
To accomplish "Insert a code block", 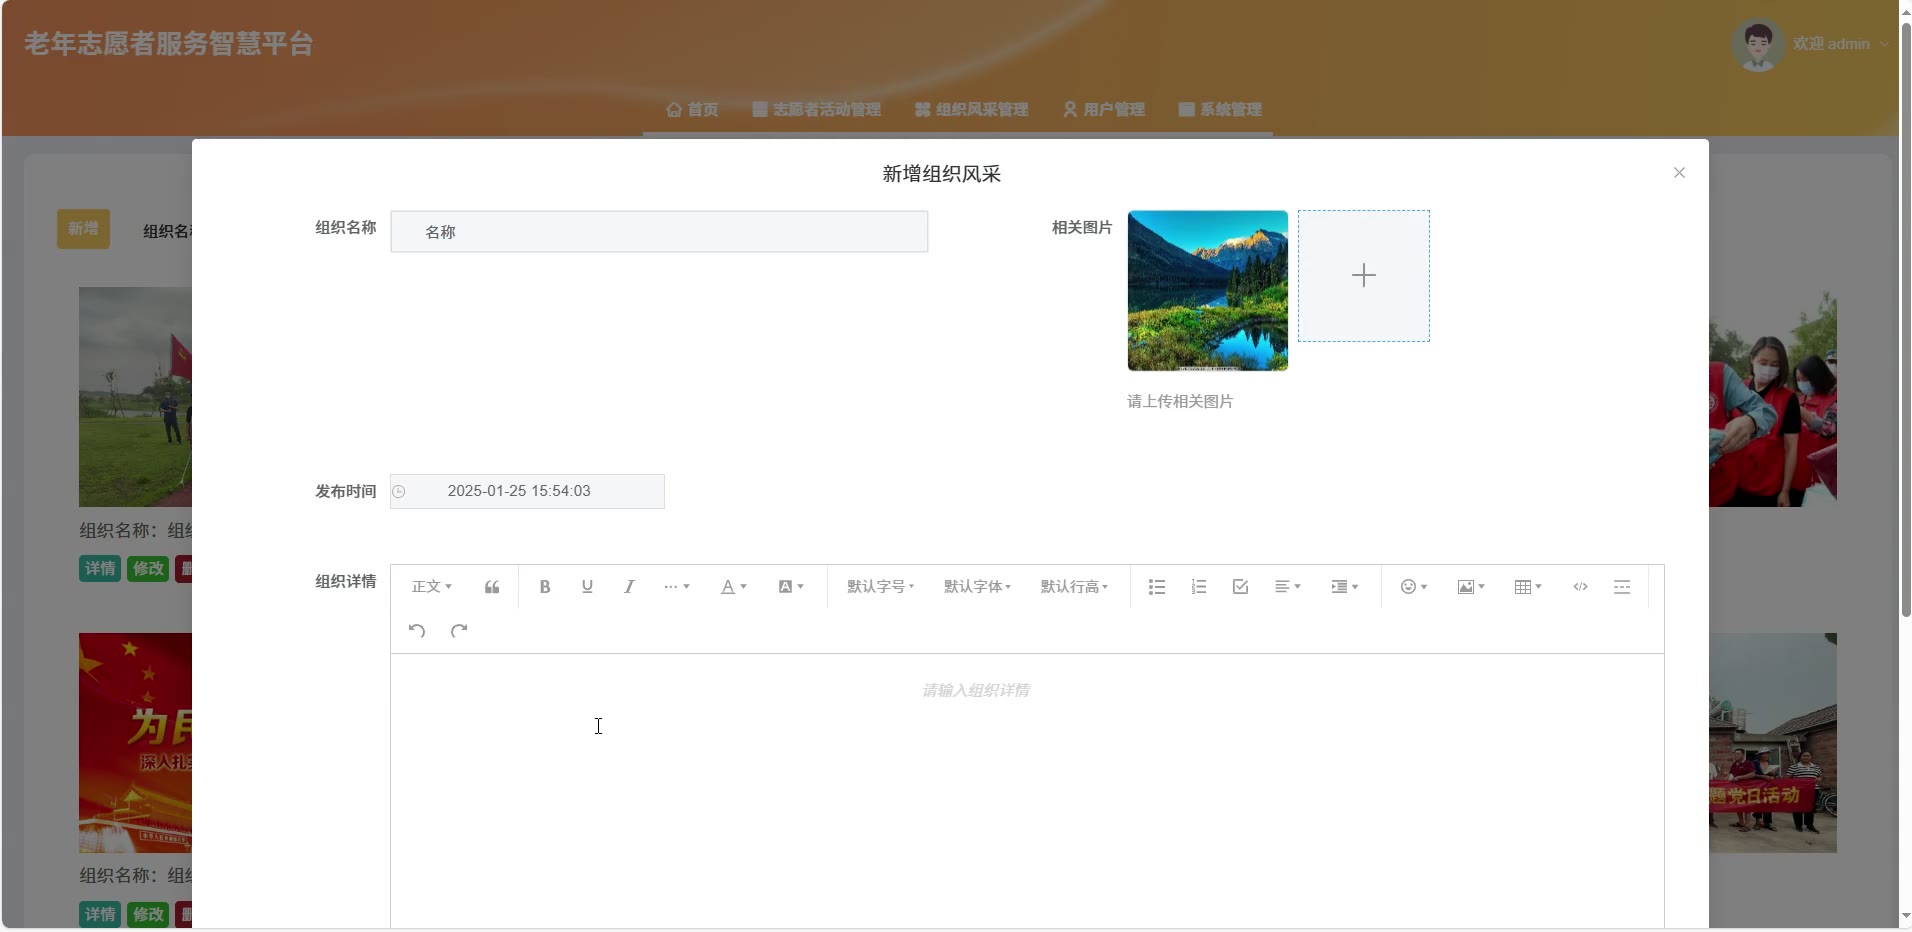I will (1580, 587).
